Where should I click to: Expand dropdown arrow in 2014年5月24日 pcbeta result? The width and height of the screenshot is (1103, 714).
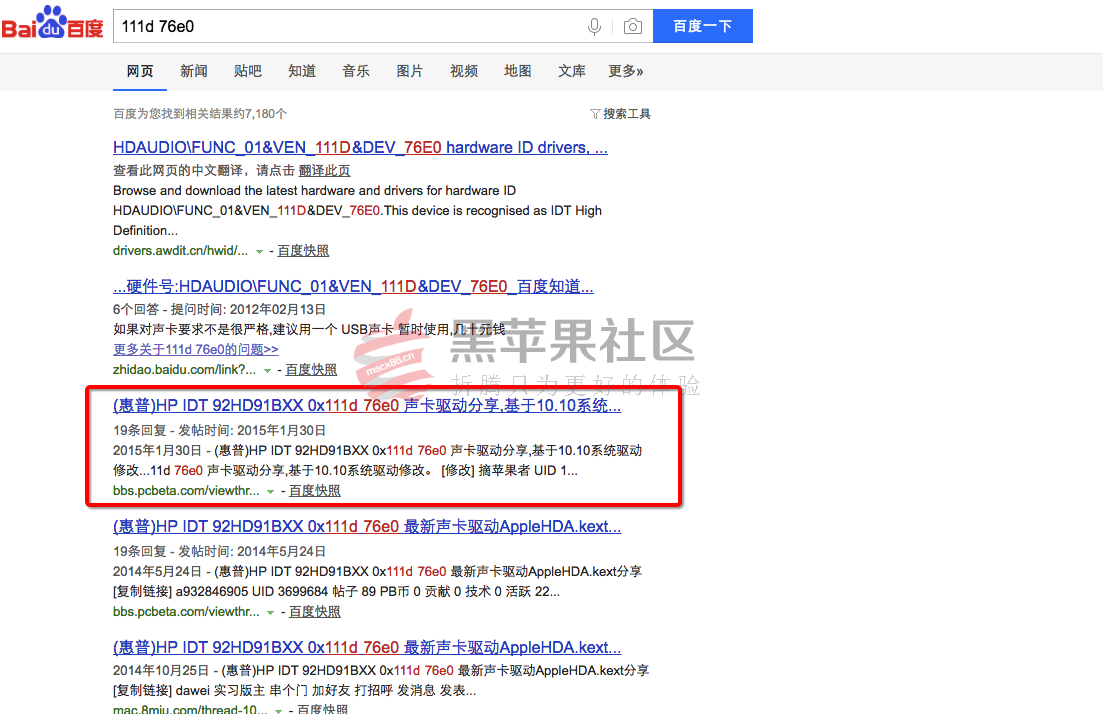270,613
